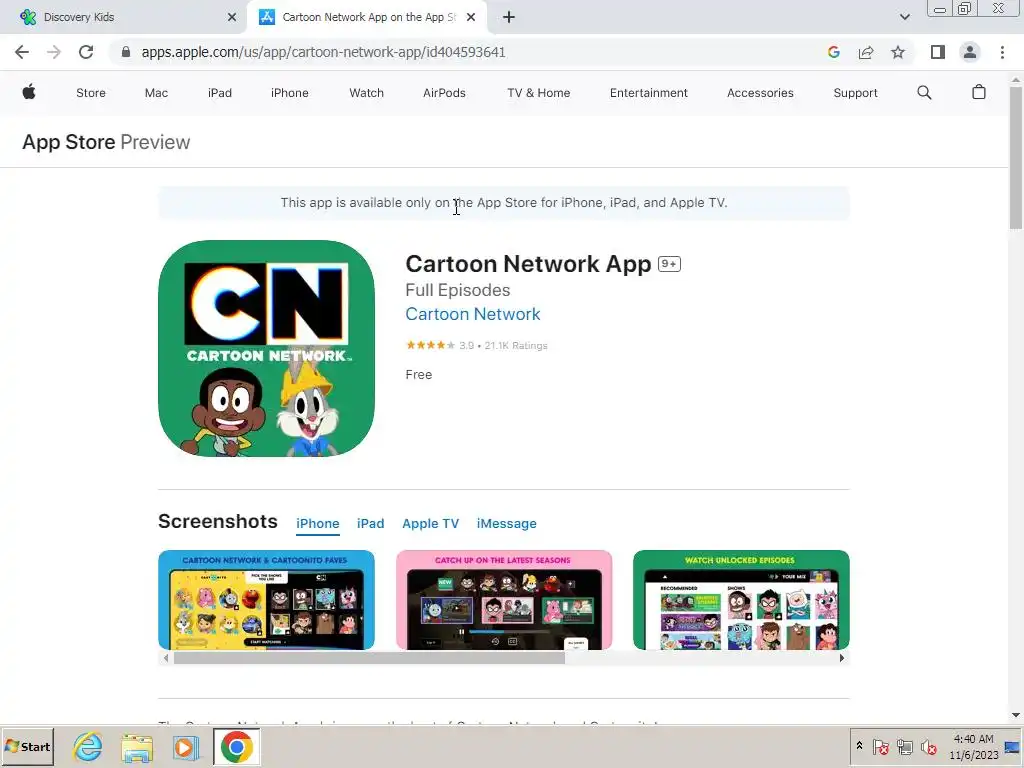The width and height of the screenshot is (1024, 768).
Task: Open the TV & Home menu
Action: click(539, 93)
